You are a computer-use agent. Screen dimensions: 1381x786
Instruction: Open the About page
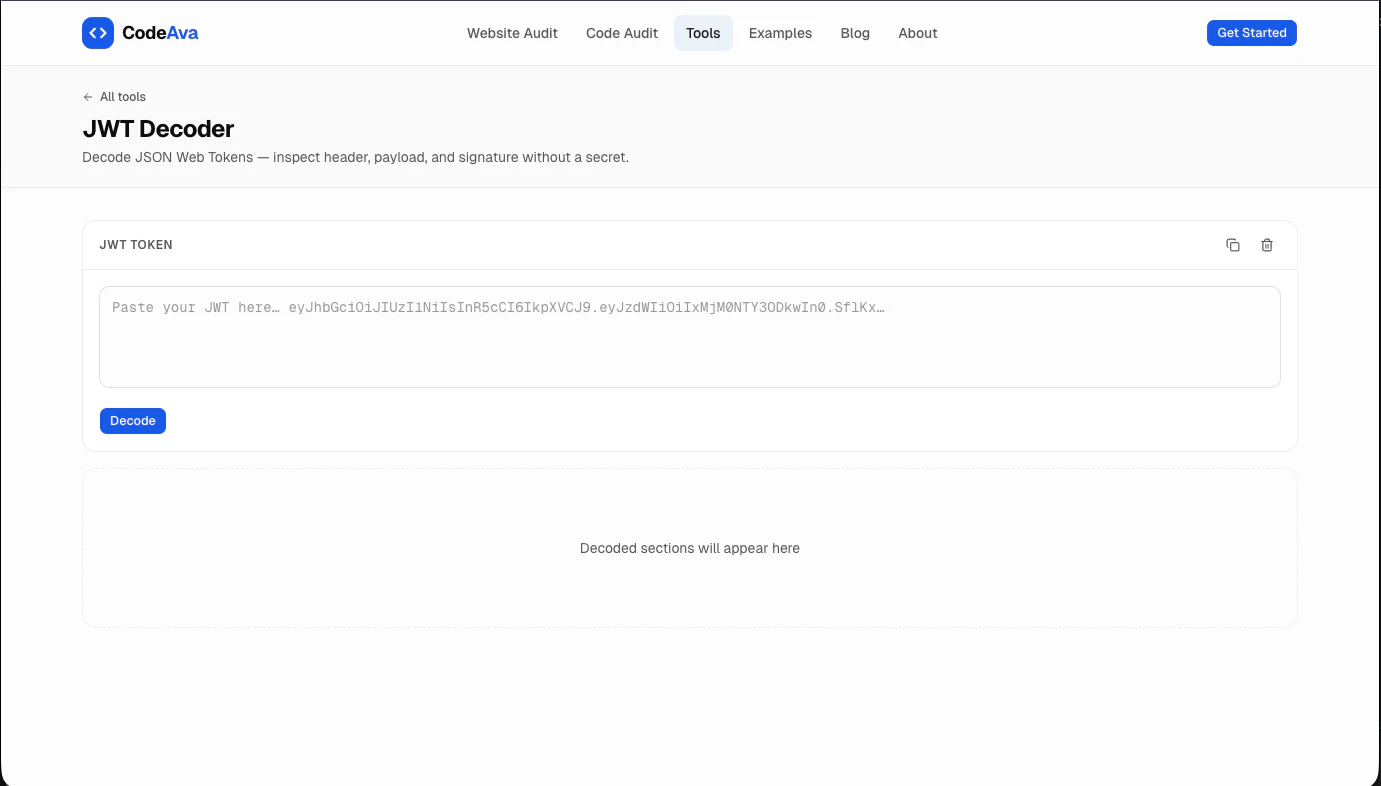pos(917,33)
